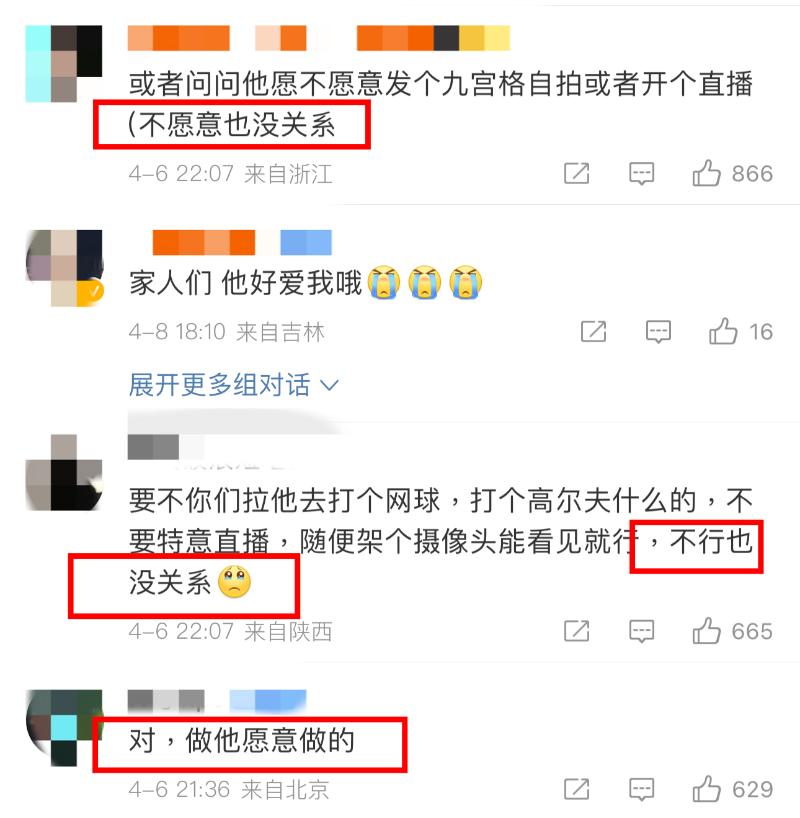800x818 pixels.
Task: Repost the reply from 吉林
Action: tap(594, 331)
